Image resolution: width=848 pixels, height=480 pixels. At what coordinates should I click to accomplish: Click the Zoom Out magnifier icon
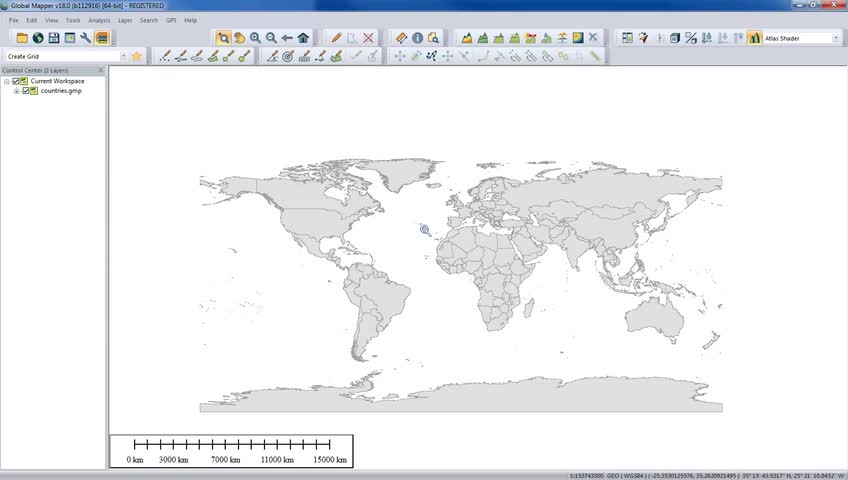(271, 38)
